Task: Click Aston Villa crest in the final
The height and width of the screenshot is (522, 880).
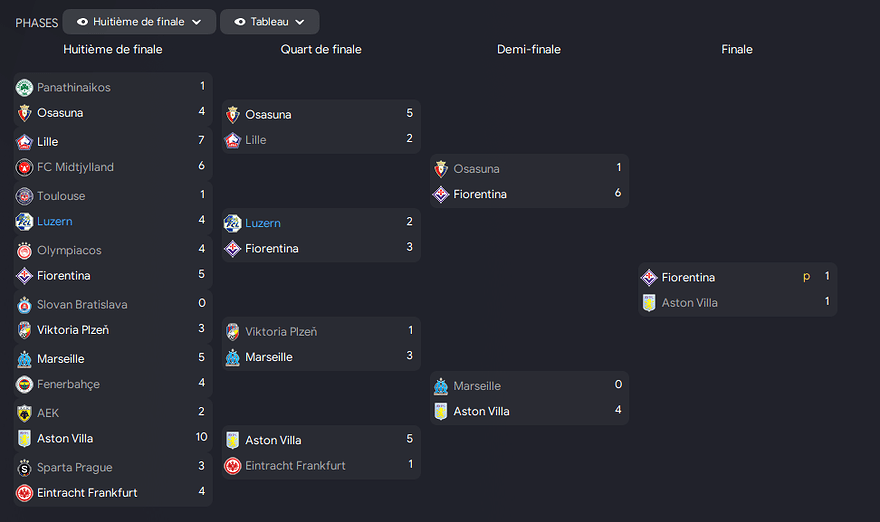Action: click(649, 303)
